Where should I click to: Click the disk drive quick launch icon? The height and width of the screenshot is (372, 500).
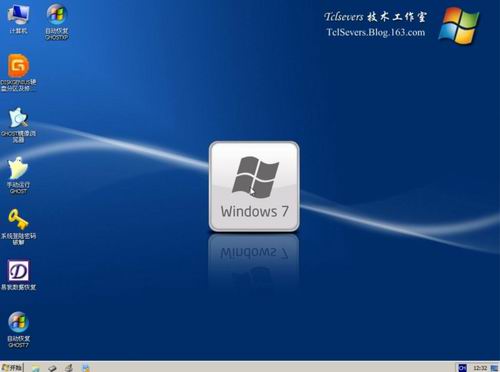52,368
